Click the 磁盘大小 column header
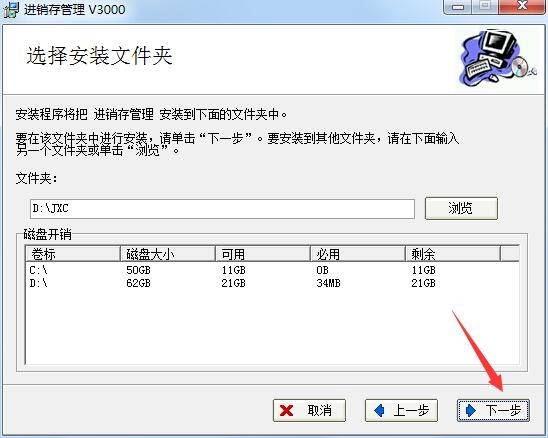The width and height of the screenshot is (548, 438). click(168, 254)
